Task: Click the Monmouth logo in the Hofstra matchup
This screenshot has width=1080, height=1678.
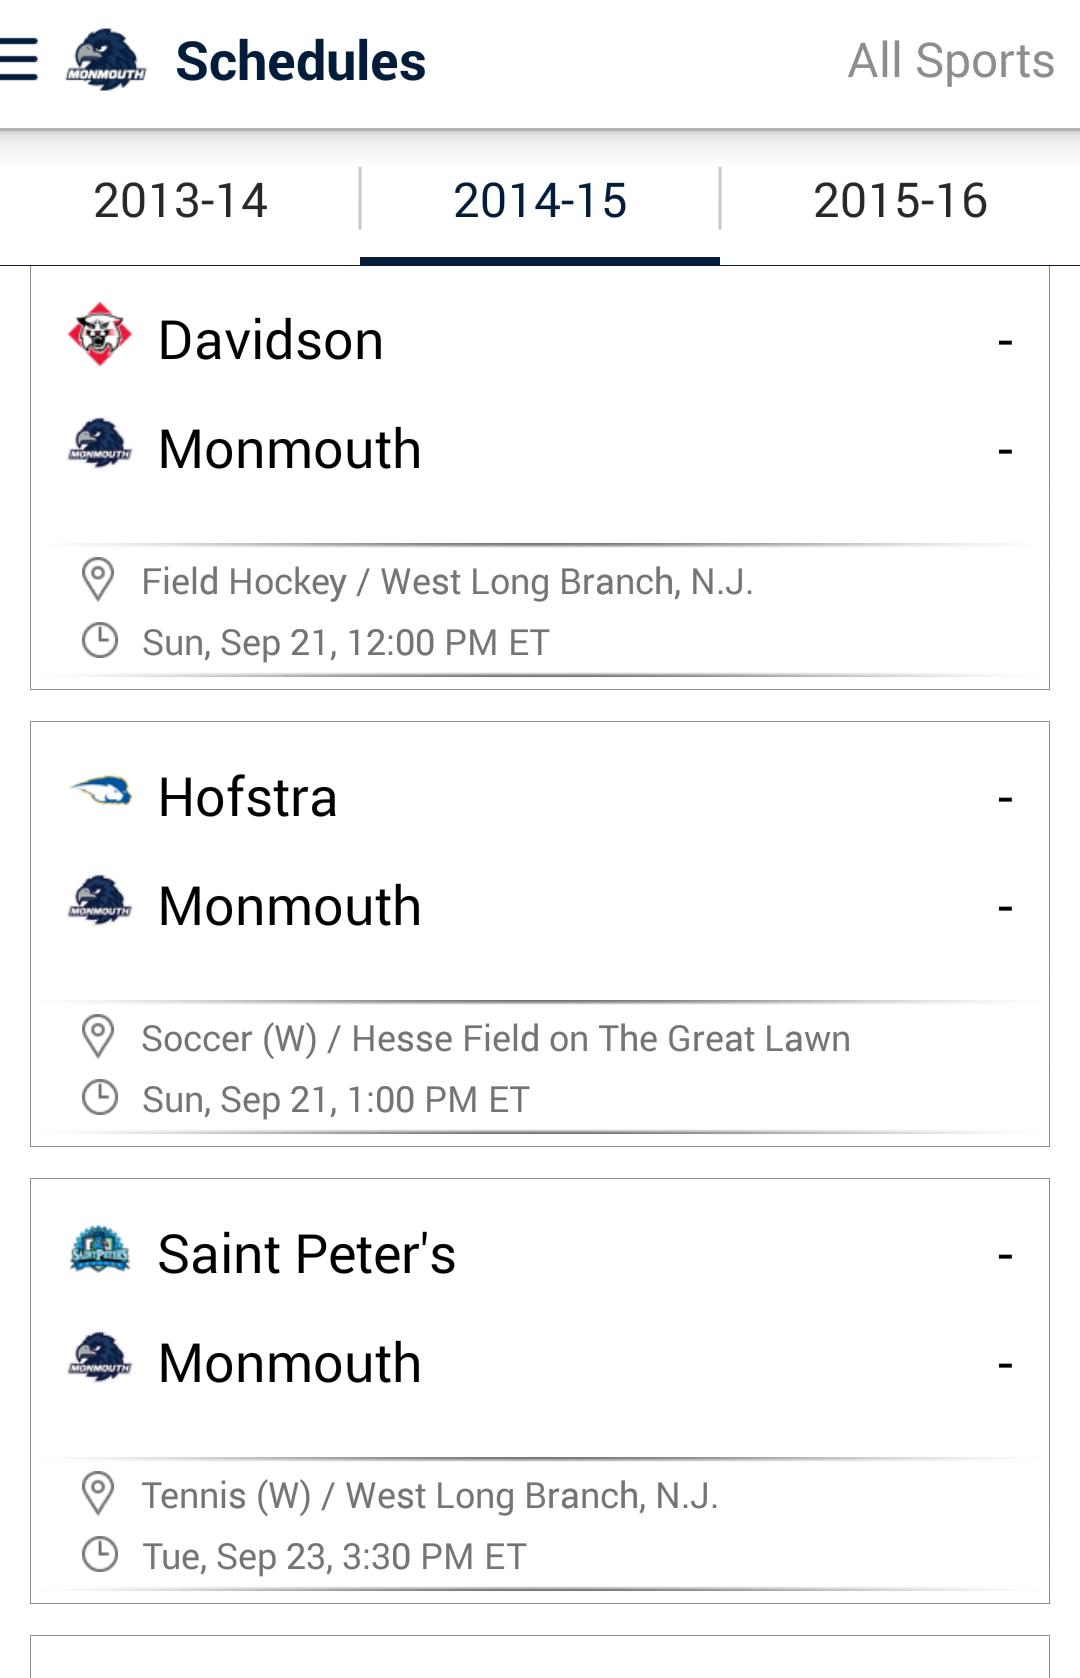Action: click(100, 903)
